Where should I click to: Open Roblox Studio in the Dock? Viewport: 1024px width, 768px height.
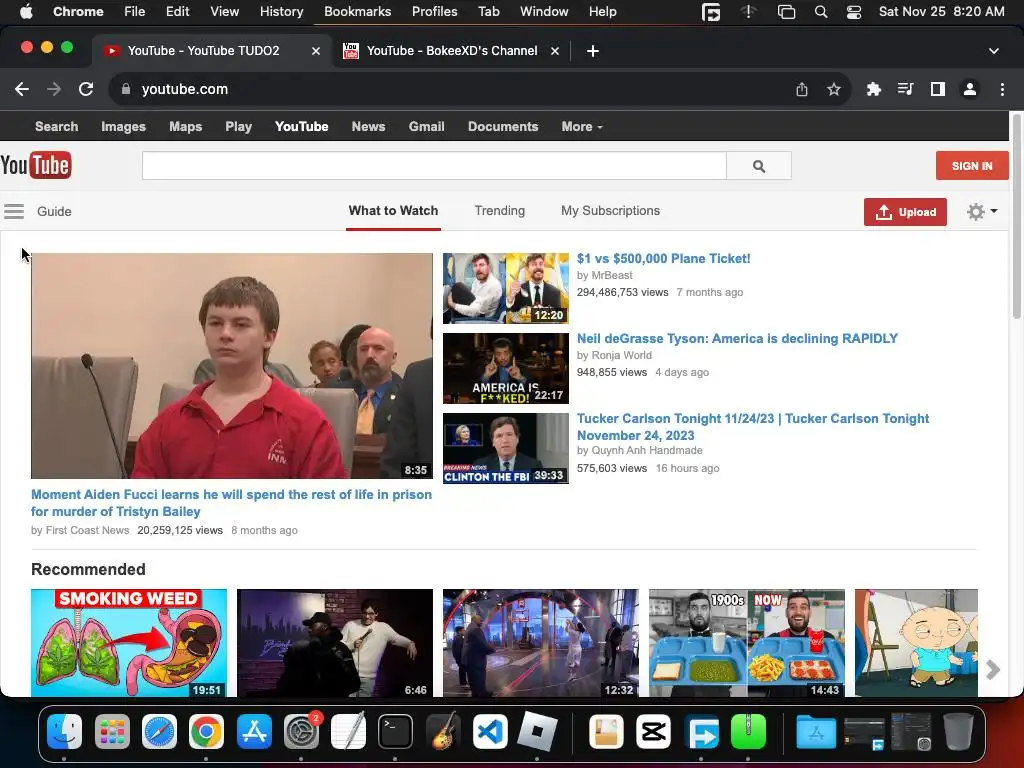pyautogui.click(x=537, y=731)
